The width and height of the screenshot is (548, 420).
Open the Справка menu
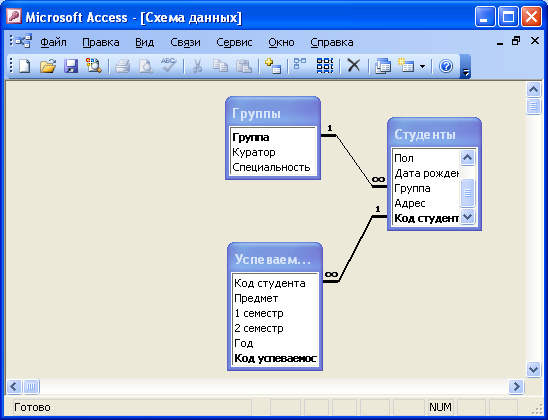click(x=332, y=42)
